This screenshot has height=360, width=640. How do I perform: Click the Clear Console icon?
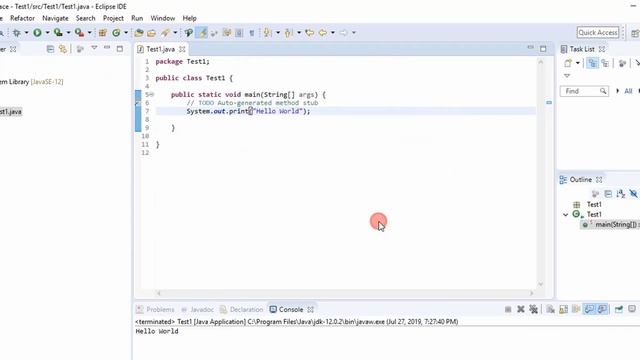tap(551, 309)
